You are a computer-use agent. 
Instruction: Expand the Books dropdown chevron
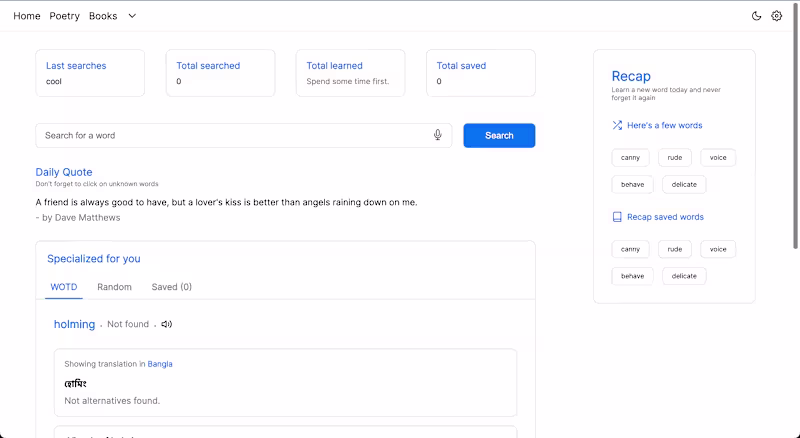tap(132, 16)
